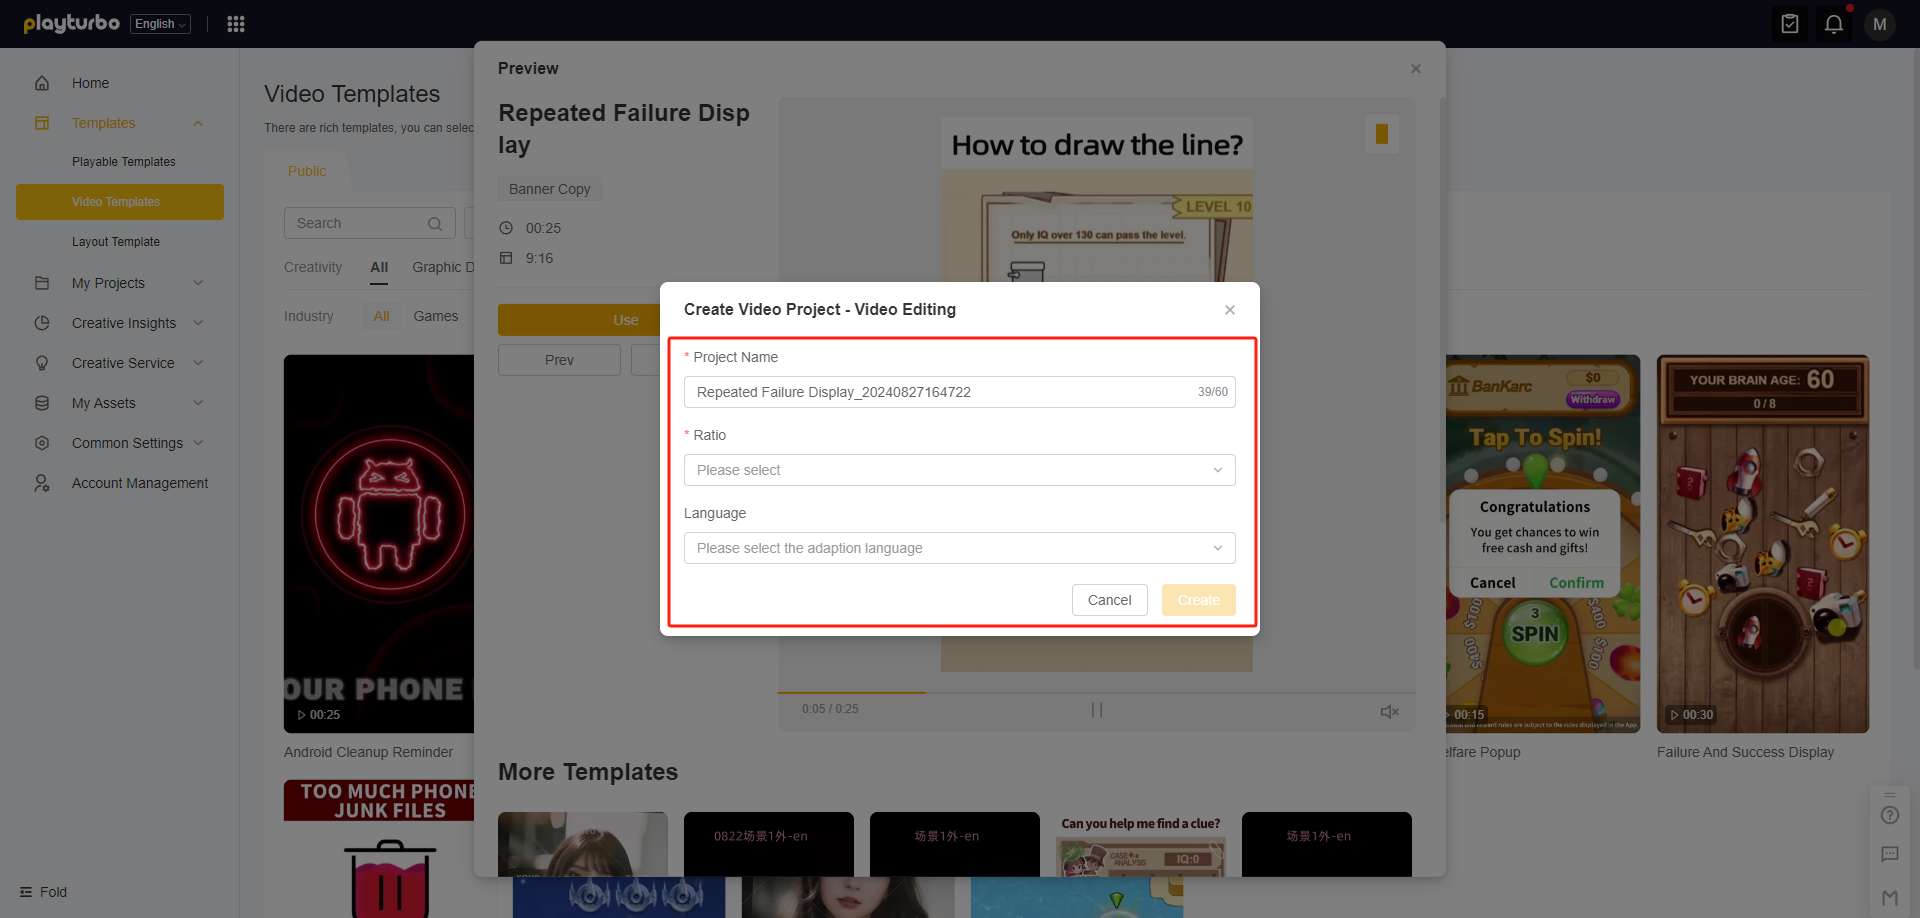
Task: Open the apps grid menu icon
Action: point(236,24)
